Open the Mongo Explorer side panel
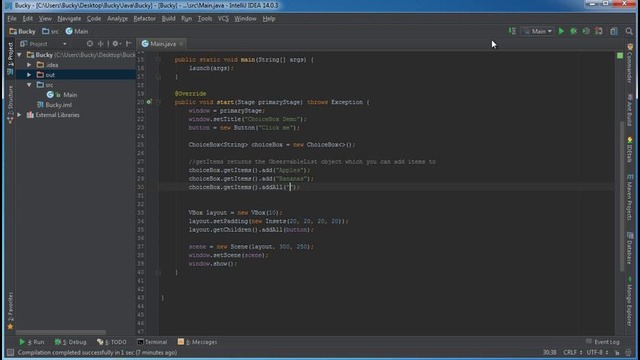The image size is (640, 360). [x=630, y=301]
